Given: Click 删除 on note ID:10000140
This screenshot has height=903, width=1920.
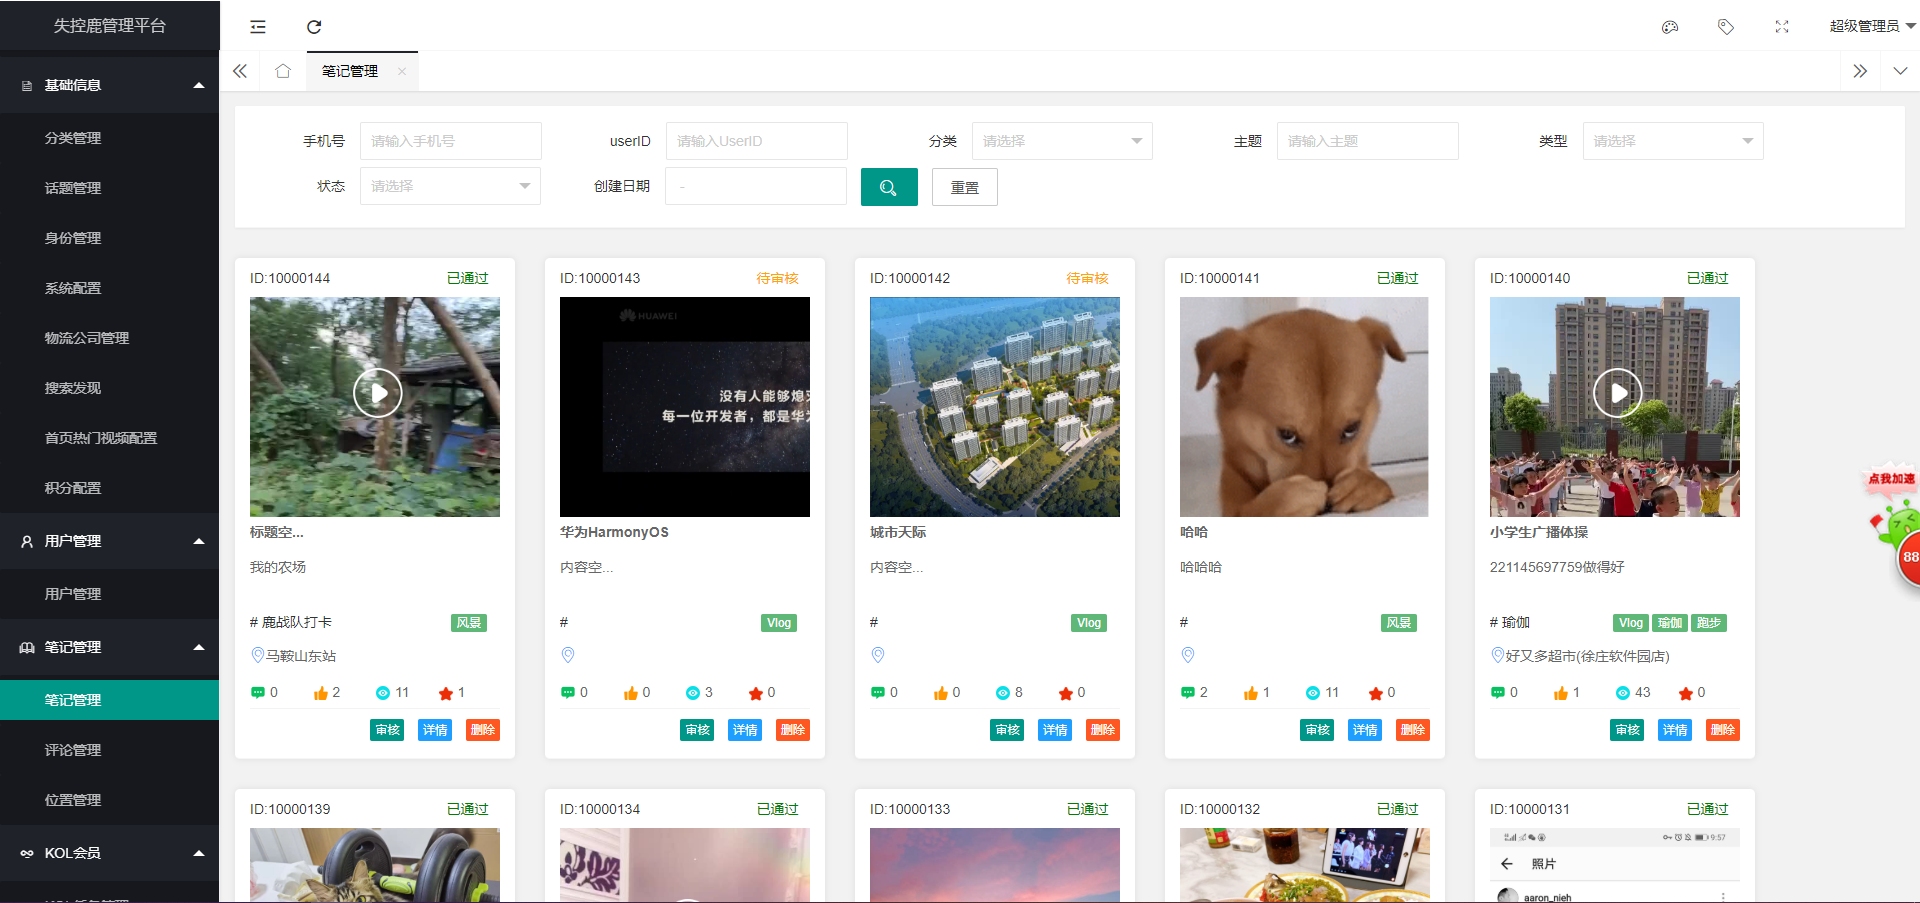Looking at the screenshot, I should click(1723, 730).
